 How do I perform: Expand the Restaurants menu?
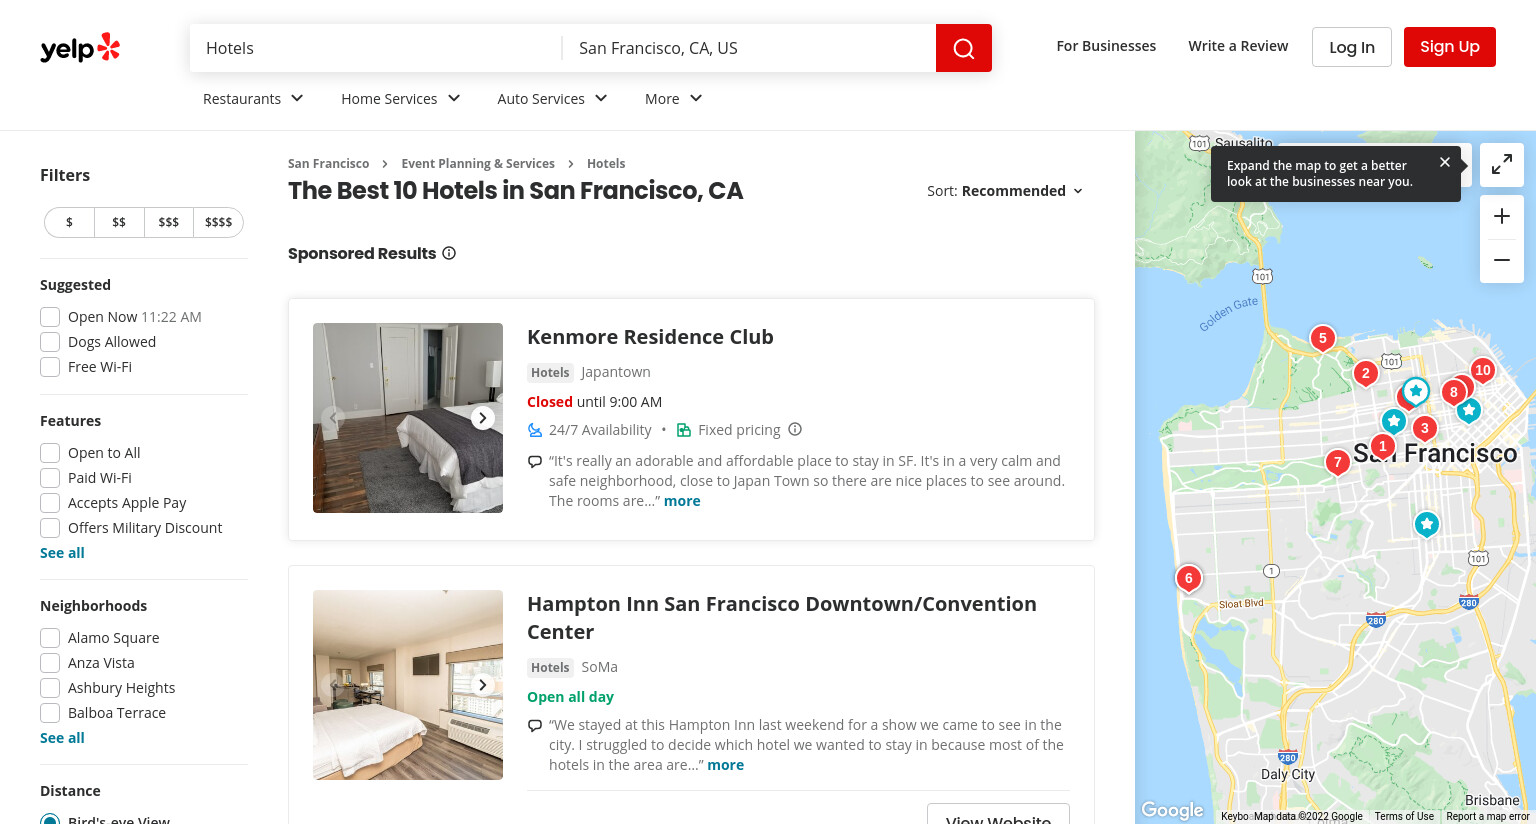click(x=253, y=99)
